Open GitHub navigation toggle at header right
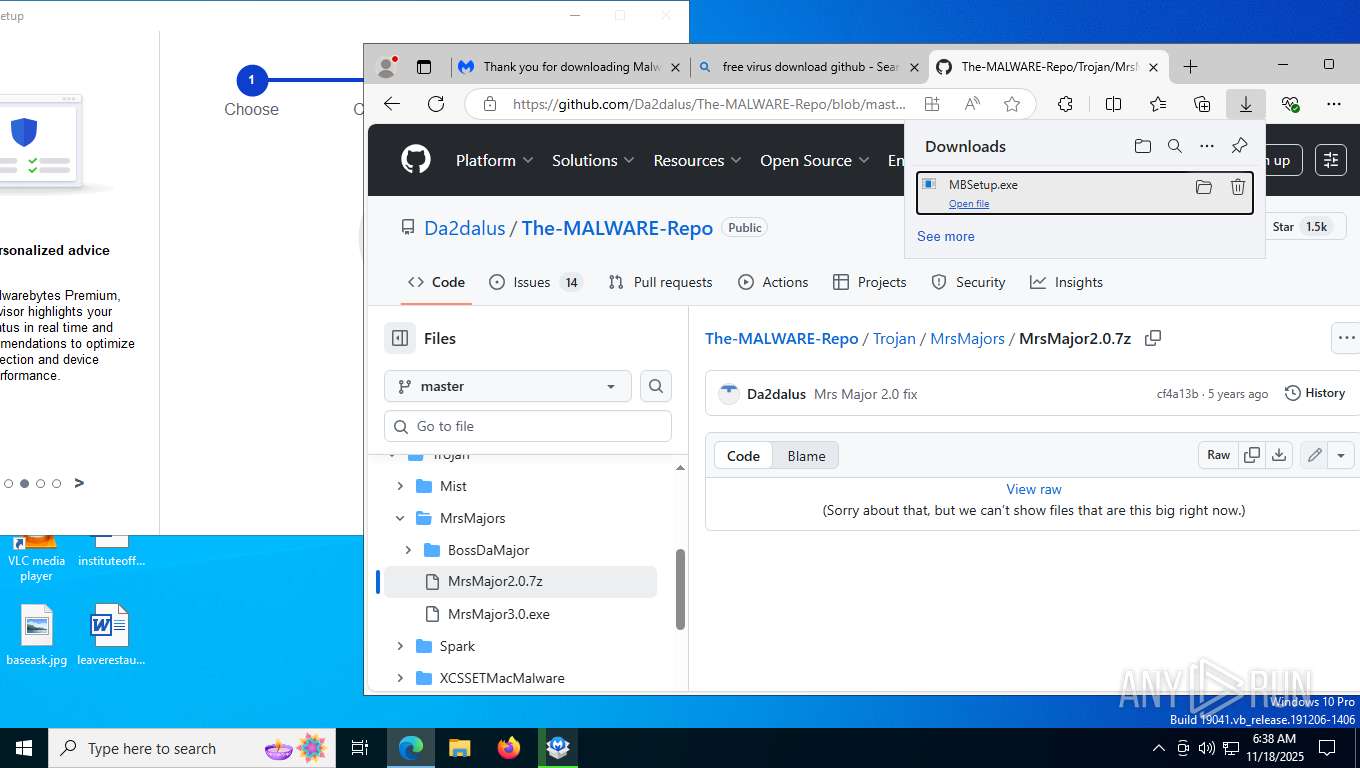The width and height of the screenshot is (1360, 768). pyautogui.click(x=1330, y=160)
